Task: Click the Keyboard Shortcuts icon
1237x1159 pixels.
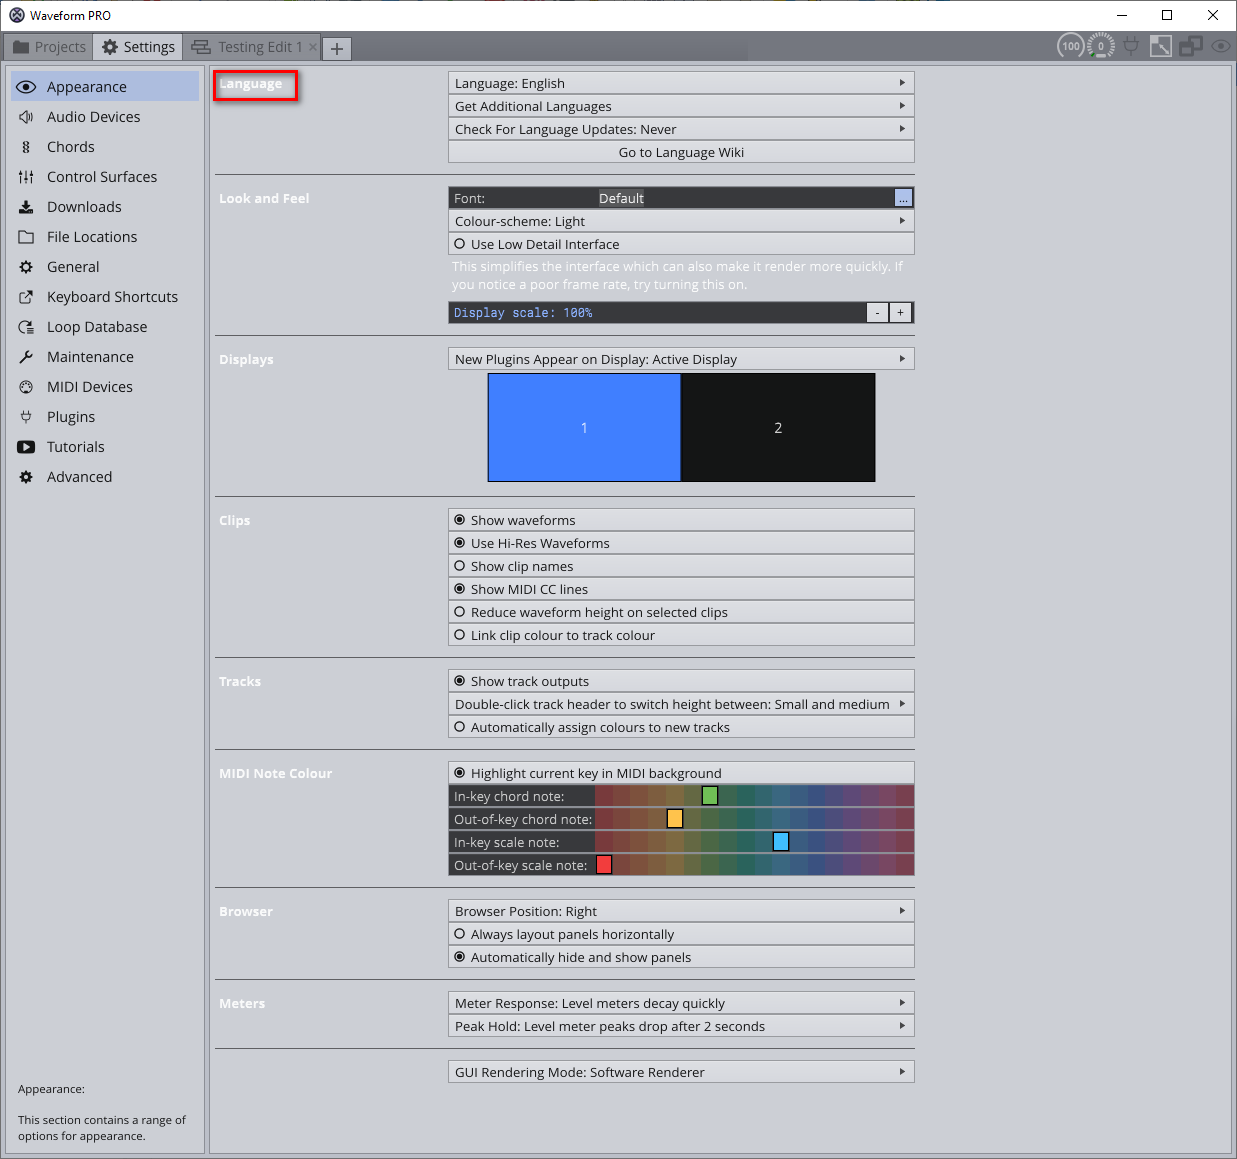Action: pyautogui.click(x=26, y=297)
